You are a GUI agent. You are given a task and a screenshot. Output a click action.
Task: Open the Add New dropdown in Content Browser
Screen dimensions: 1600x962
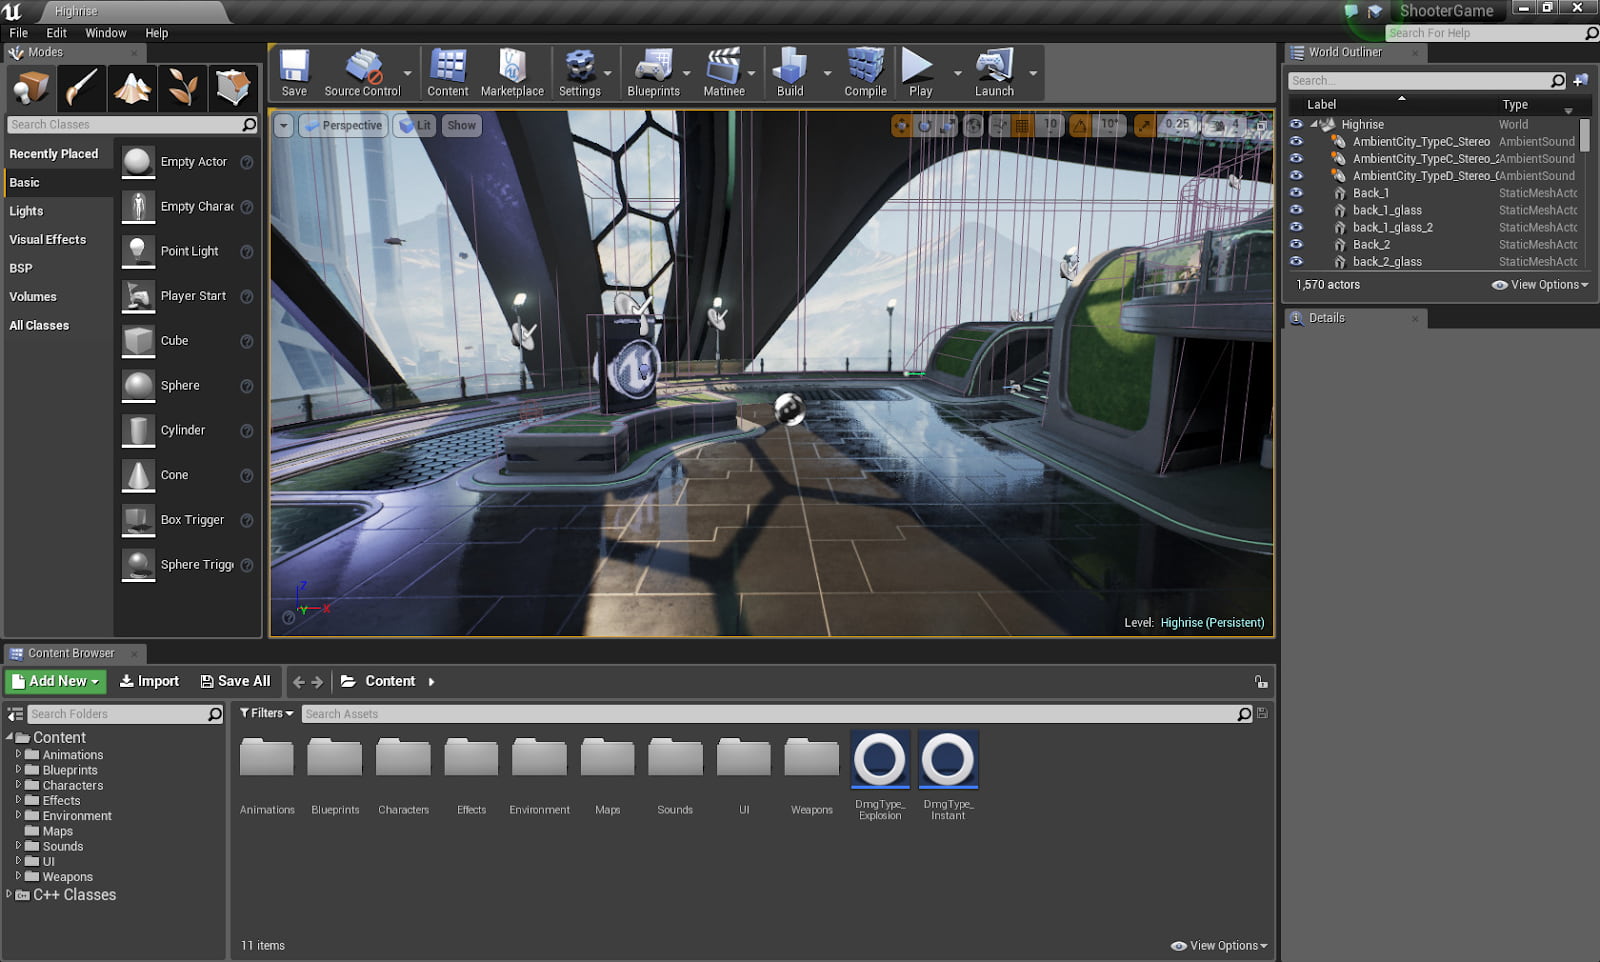coord(55,681)
